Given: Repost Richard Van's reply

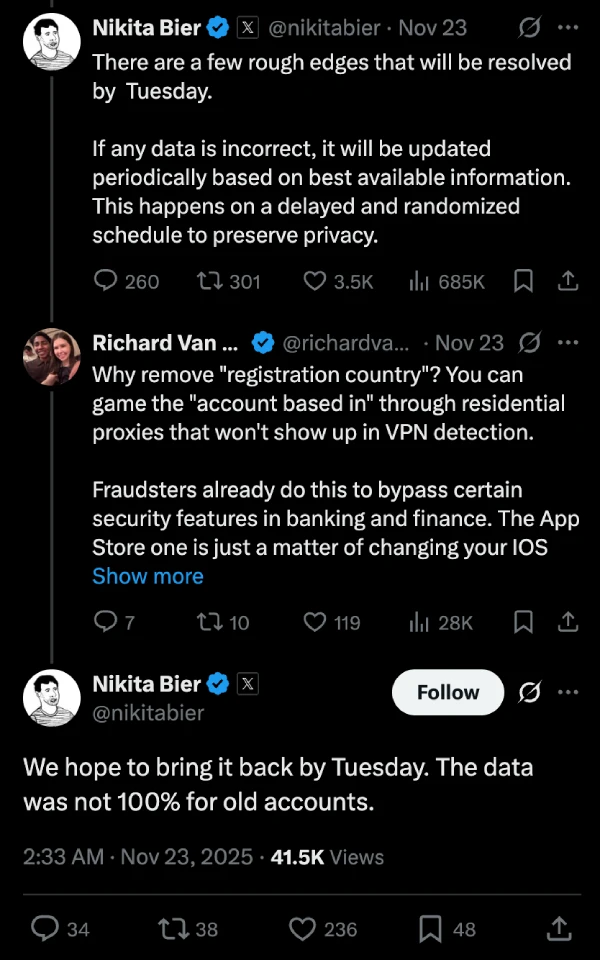Looking at the screenshot, I should (211, 622).
